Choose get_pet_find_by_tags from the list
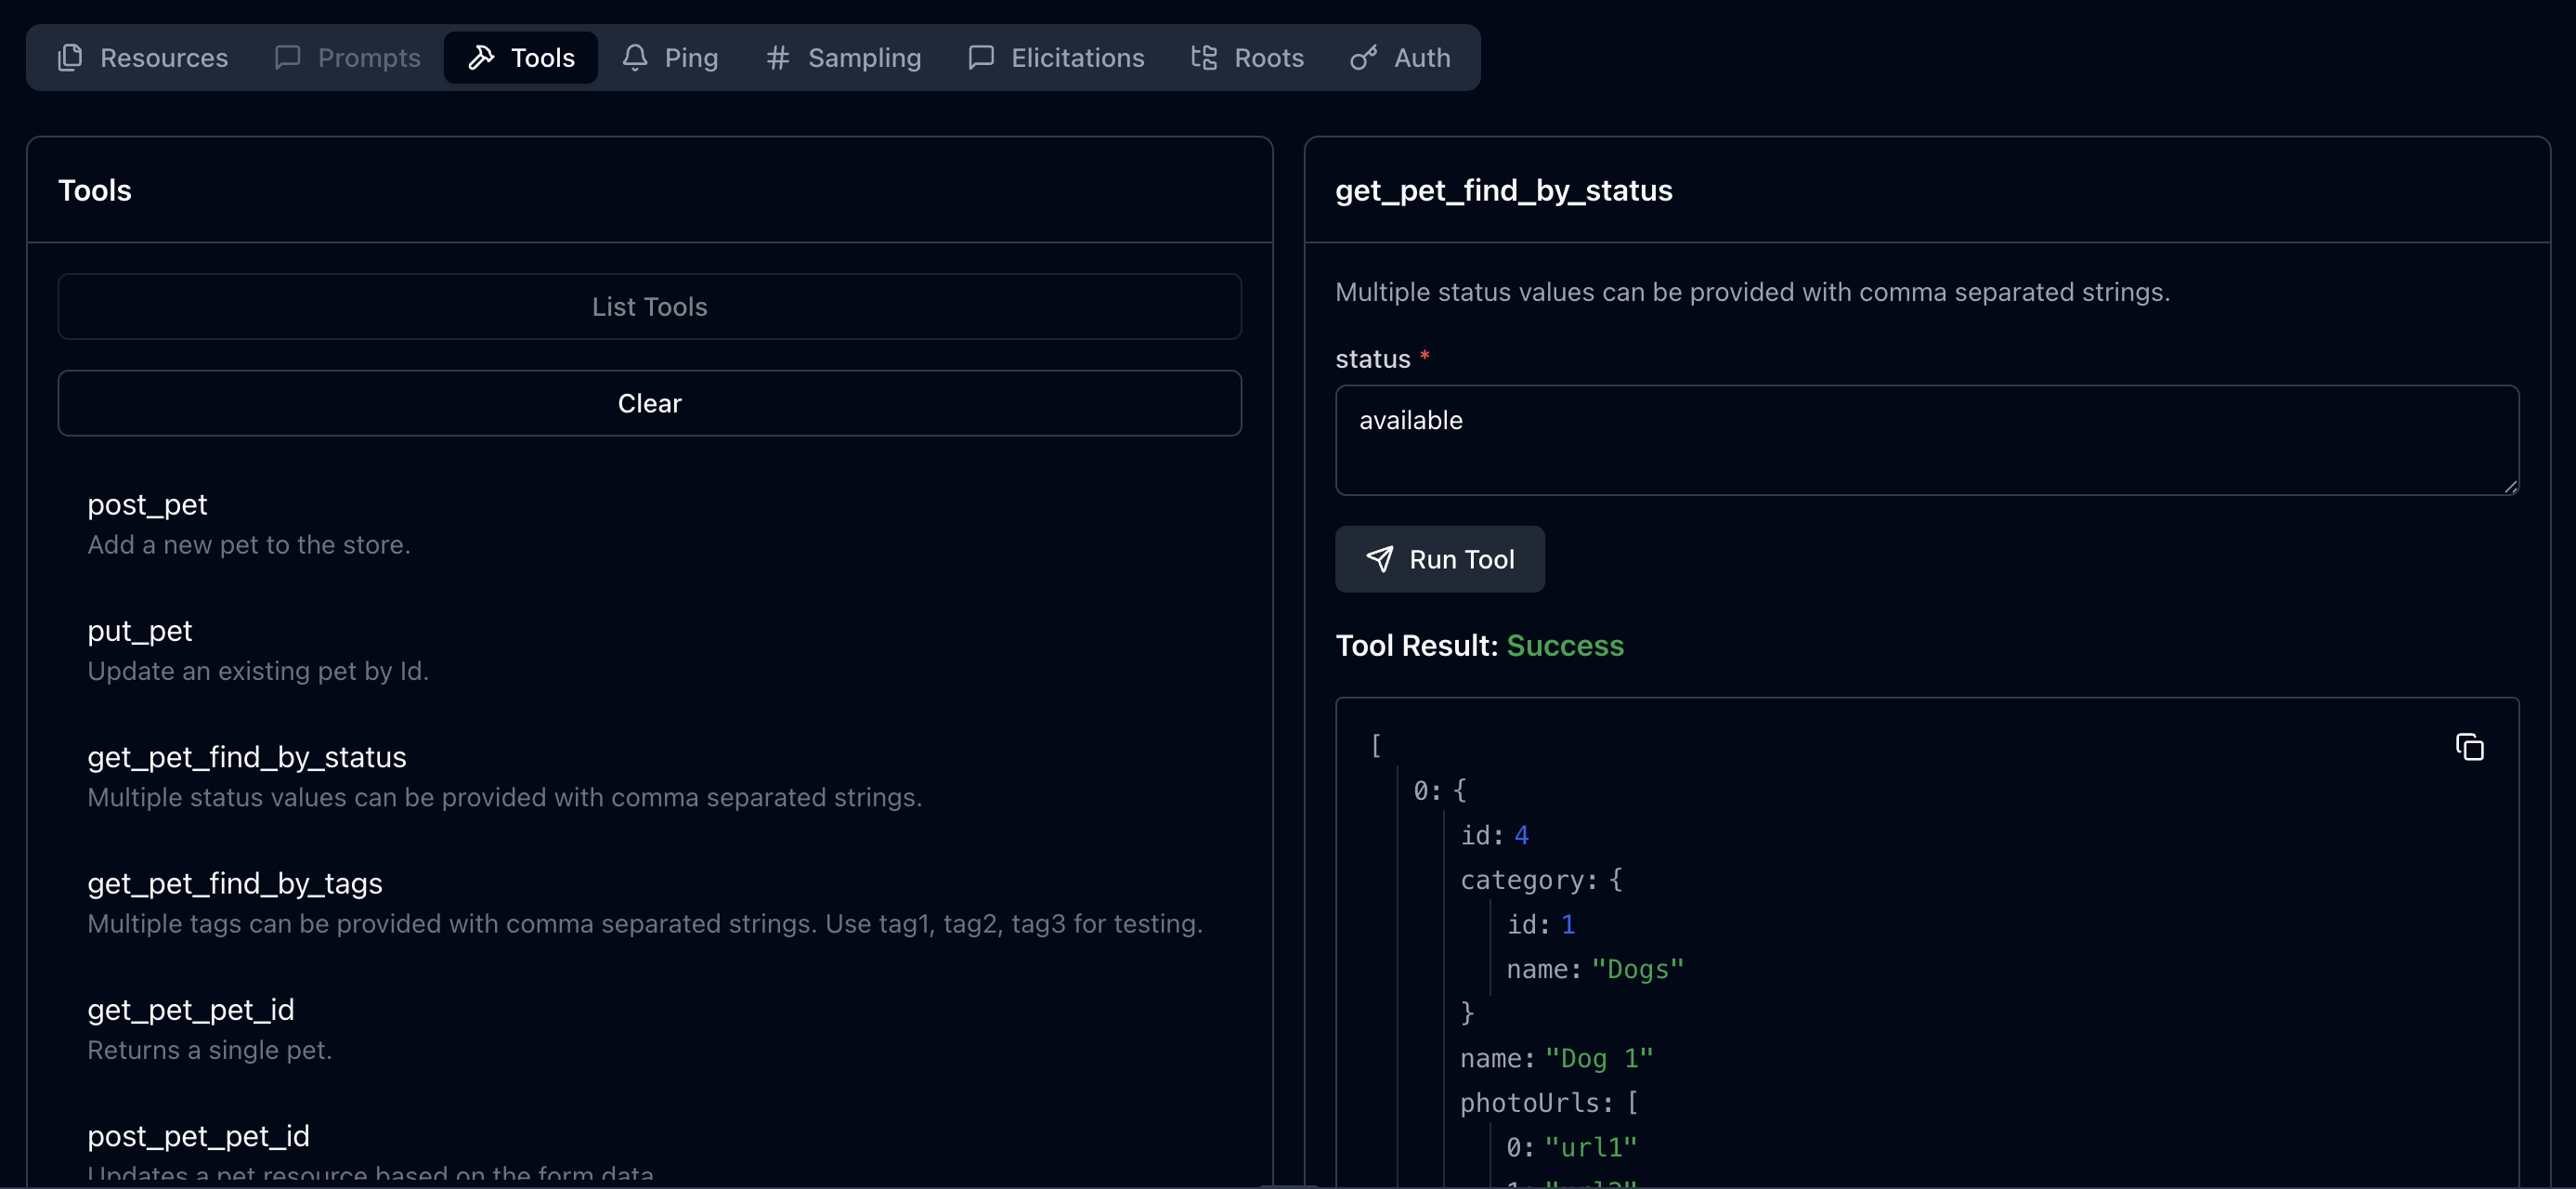2576x1189 pixels. tap(235, 884)
